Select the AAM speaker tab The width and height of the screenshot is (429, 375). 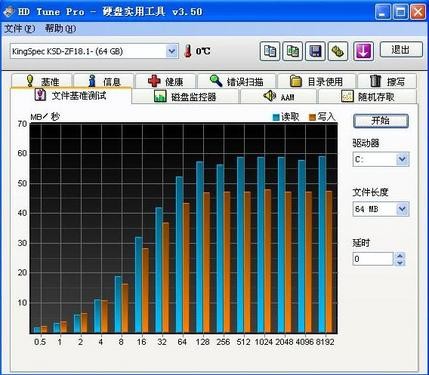(x=278, y=97)
